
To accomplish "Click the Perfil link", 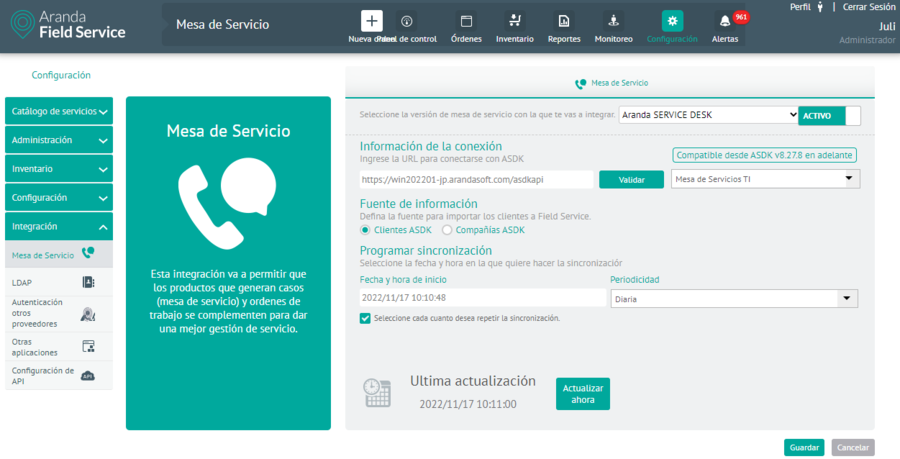I will pos(800,7).
